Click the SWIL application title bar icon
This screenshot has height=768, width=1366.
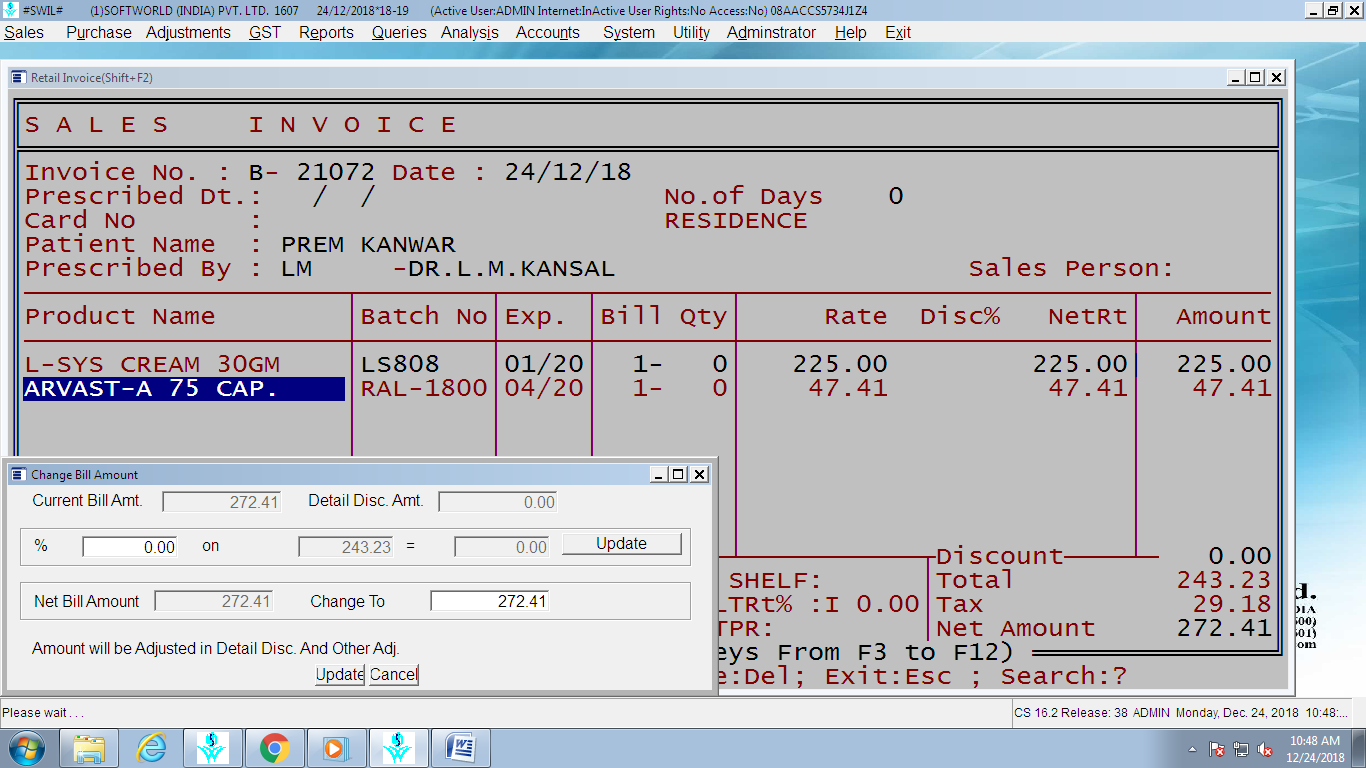click(x=10, y=10)
